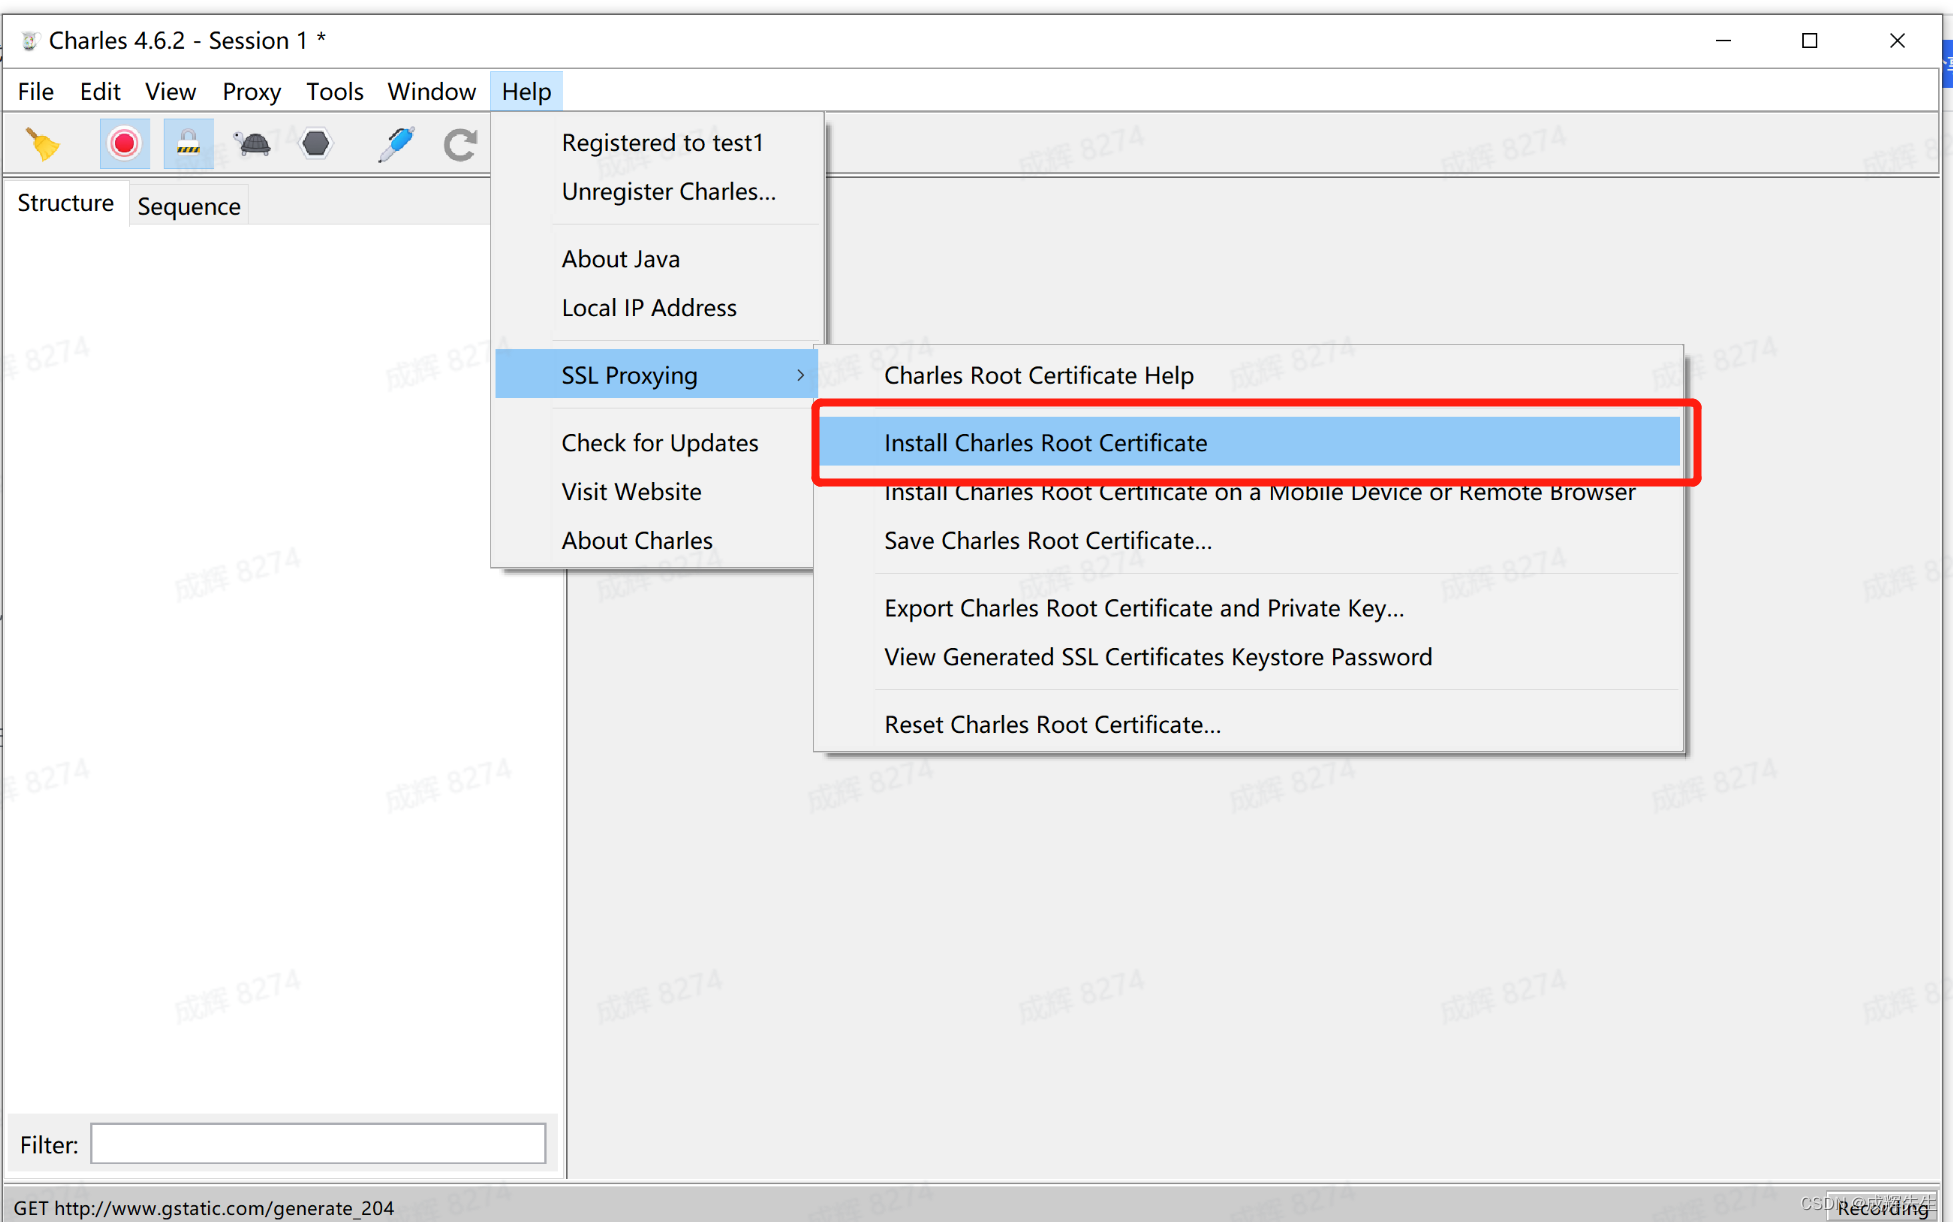
Task: View Generated SSL Certificates Keystore Password
Action: pos(1249,657)
